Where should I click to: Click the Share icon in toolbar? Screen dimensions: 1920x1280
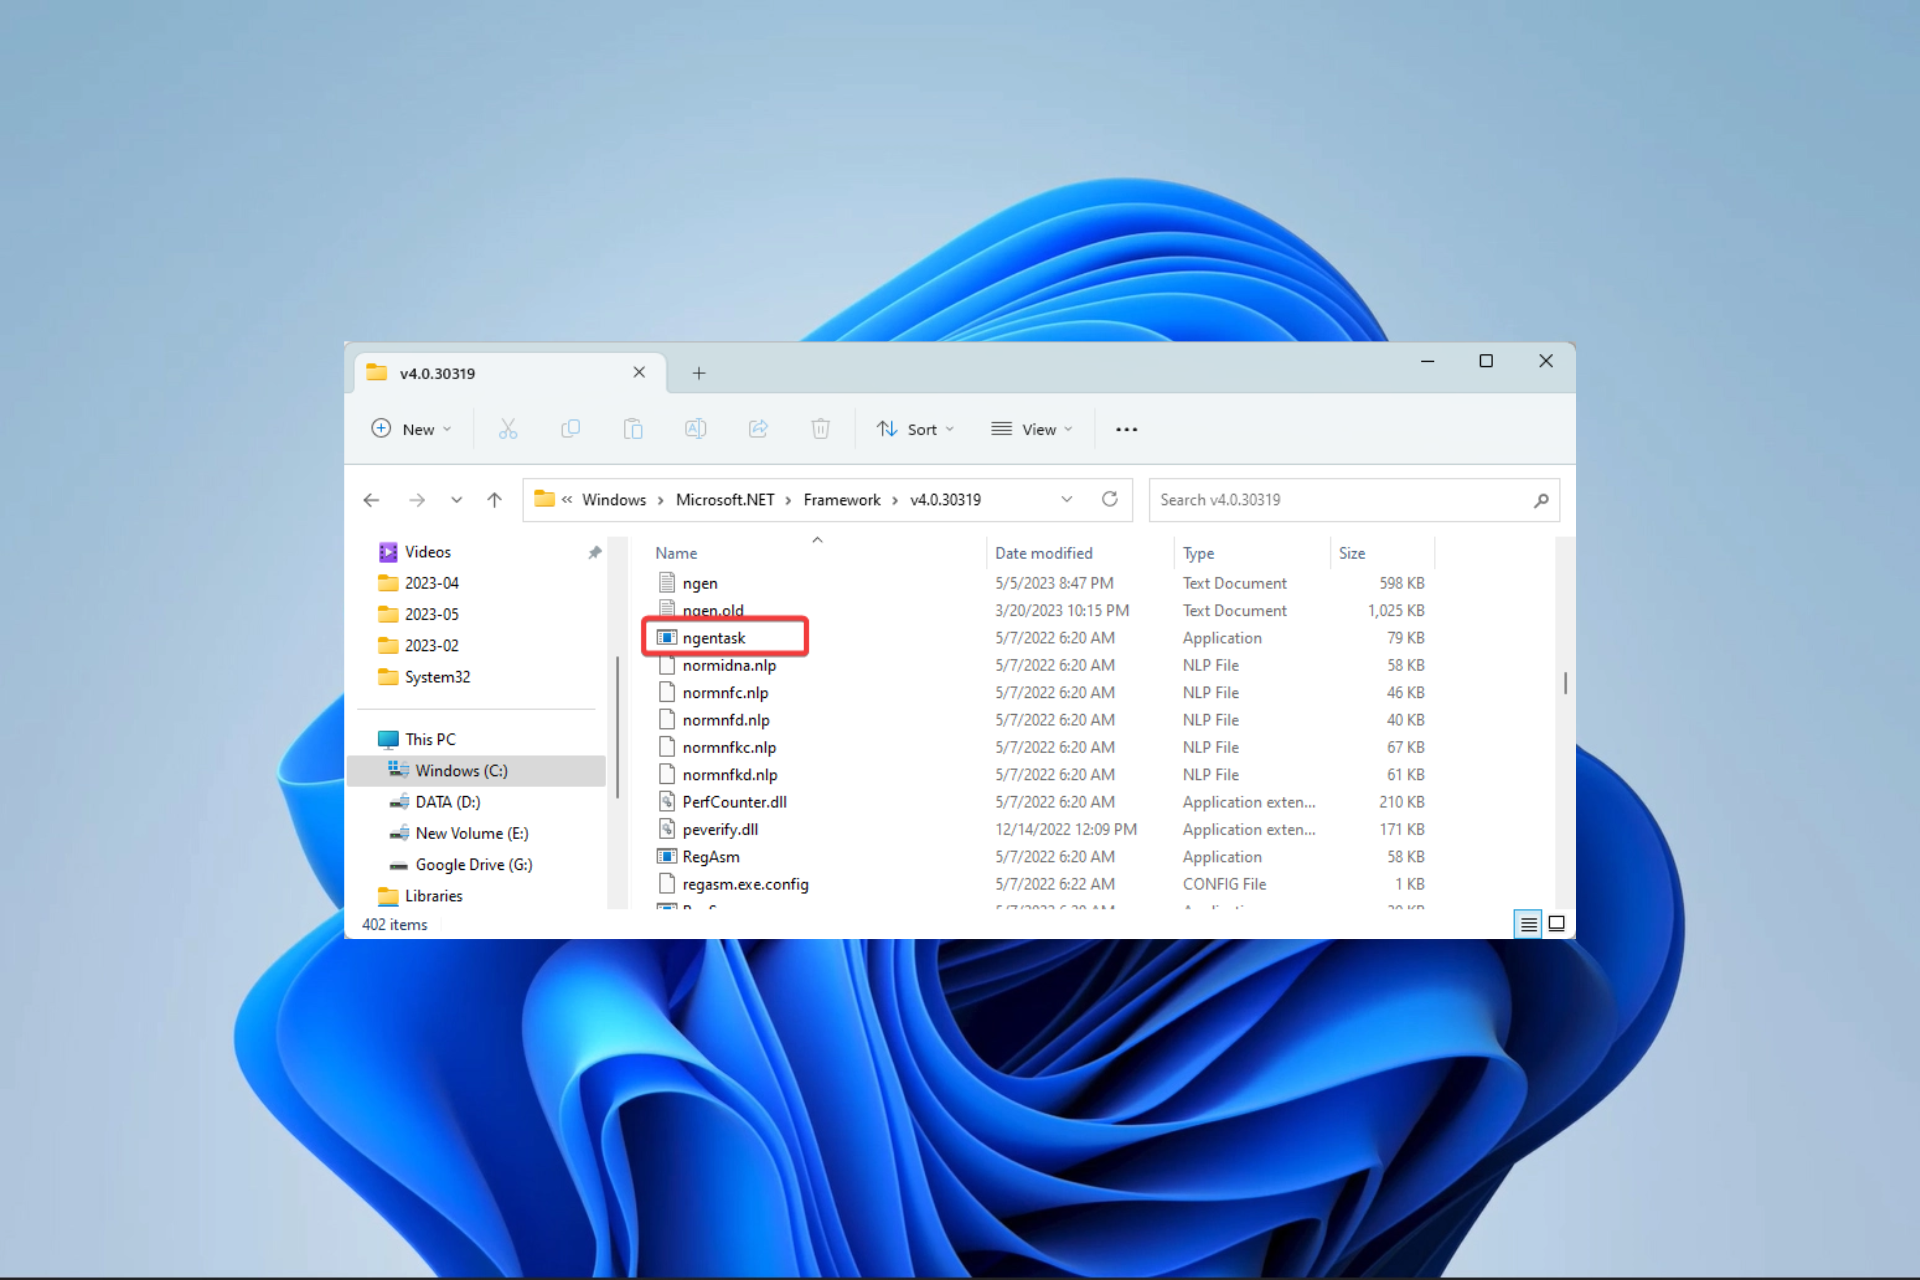(758, 429)
